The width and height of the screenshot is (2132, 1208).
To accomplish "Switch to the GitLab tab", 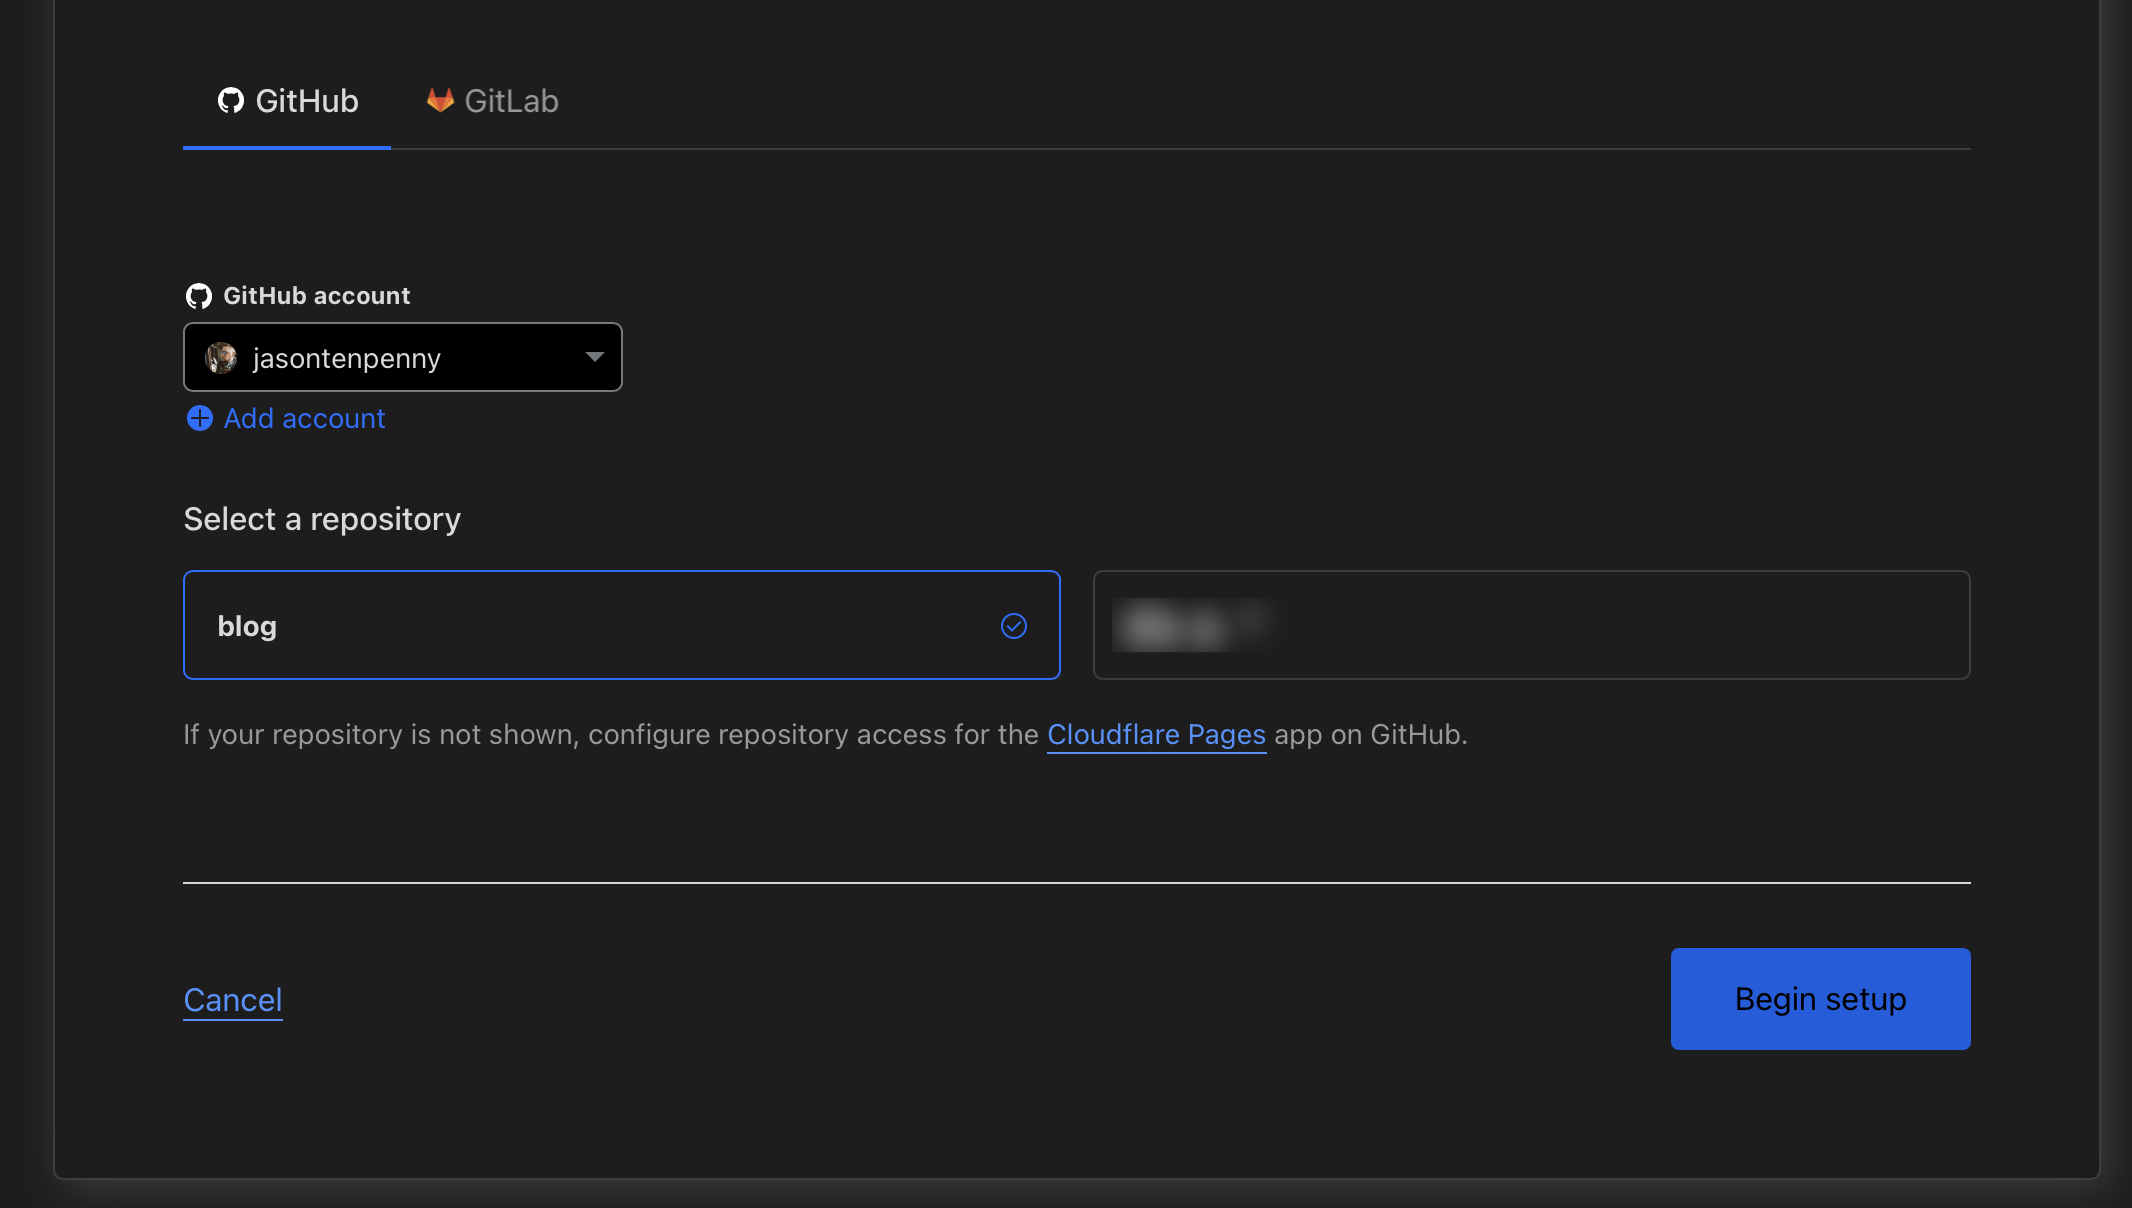I will (490, 100).
